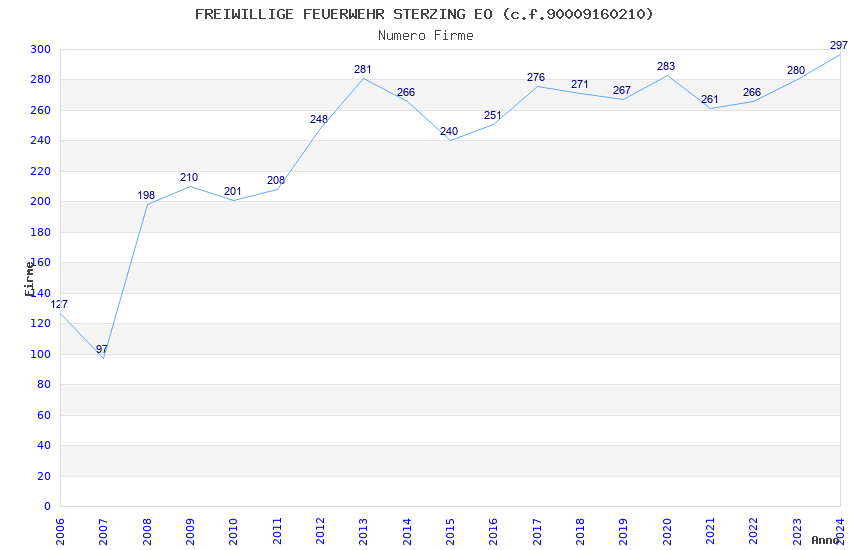Select data label 281 for 2013
The image size is (850, 550).
tap(363, 69)
